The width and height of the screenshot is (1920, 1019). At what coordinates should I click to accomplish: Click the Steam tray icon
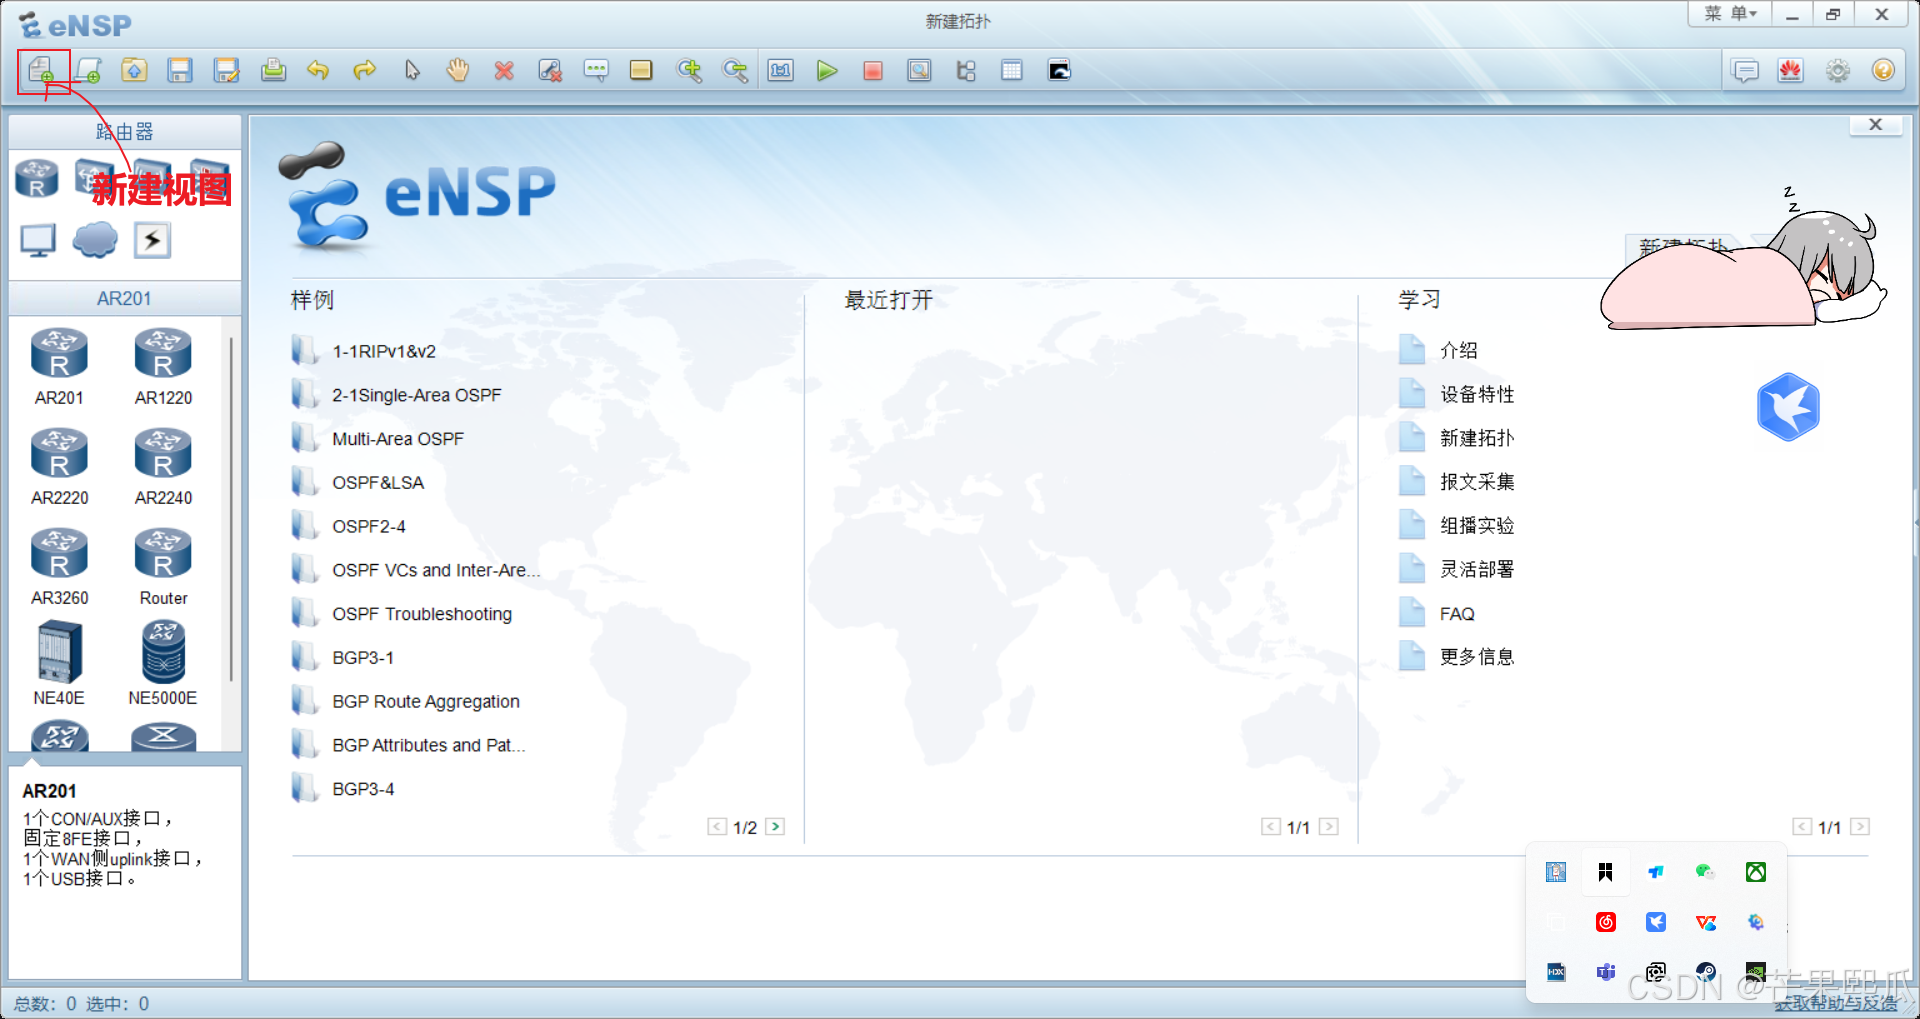pos(1705,971)
